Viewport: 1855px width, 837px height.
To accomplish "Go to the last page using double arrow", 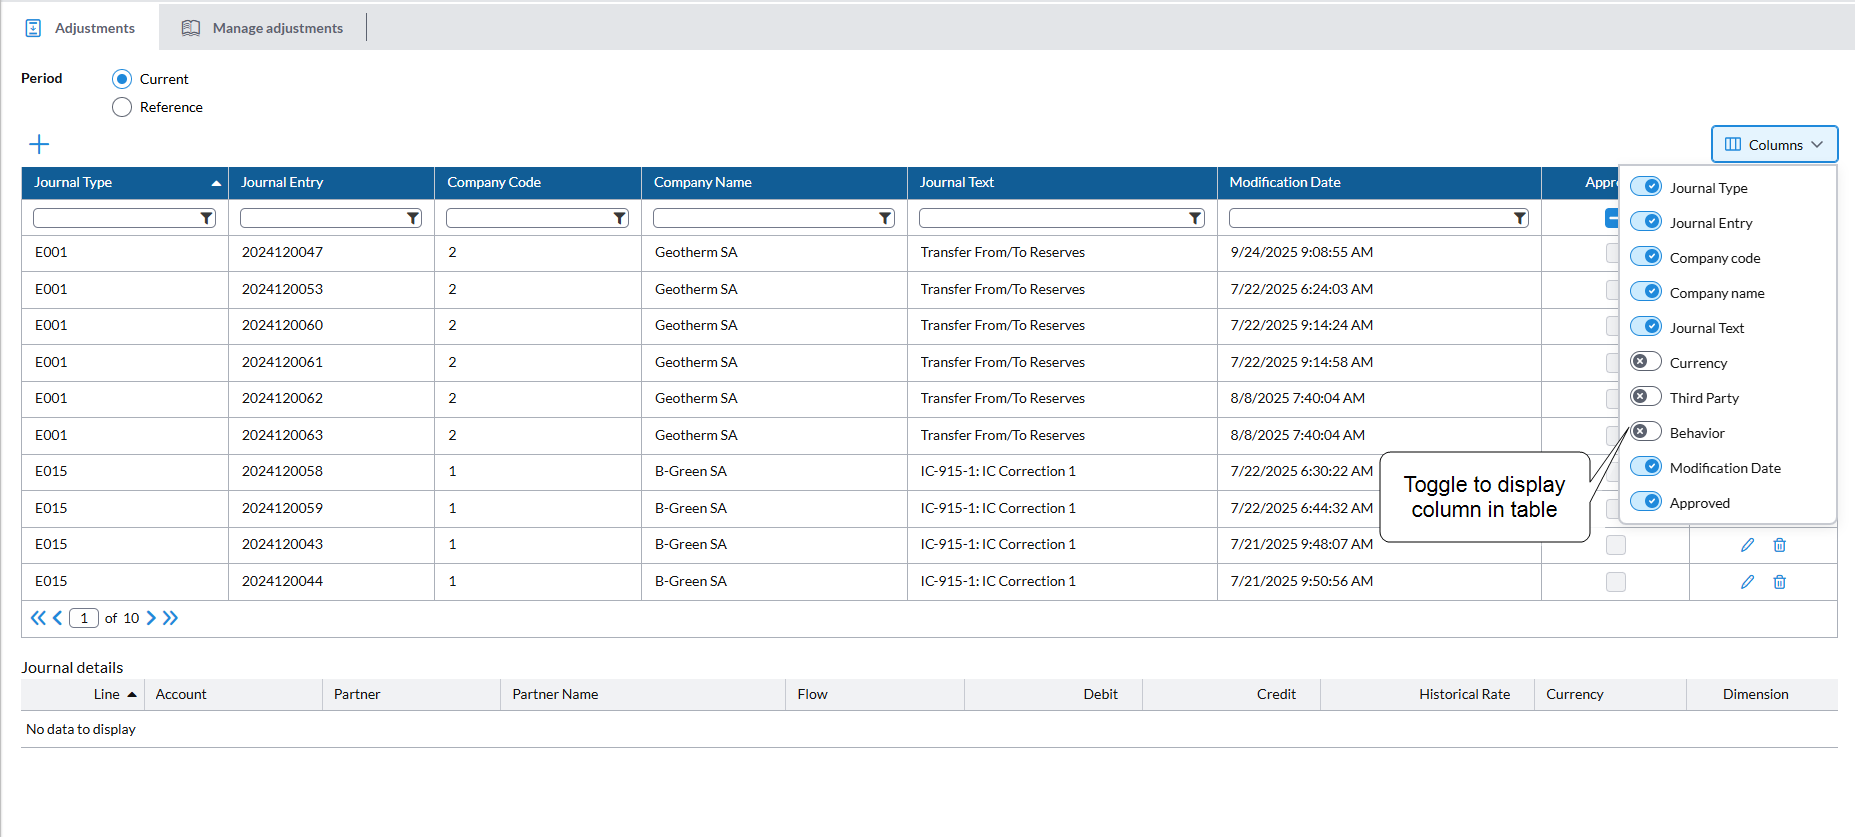I will click(171, 618).
